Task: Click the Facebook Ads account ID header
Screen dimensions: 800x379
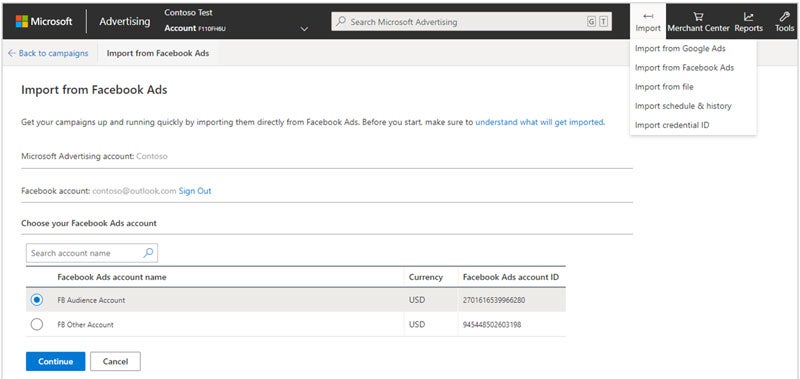Action: pyautogui.click(x=511, y=277)
